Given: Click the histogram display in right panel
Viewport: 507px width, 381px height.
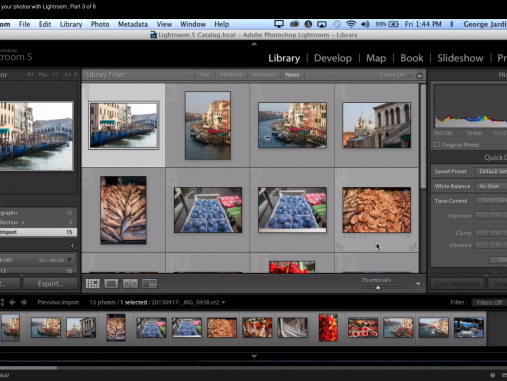Looking at the screenshot, I should pyautogui.click(x=470, y=107).
